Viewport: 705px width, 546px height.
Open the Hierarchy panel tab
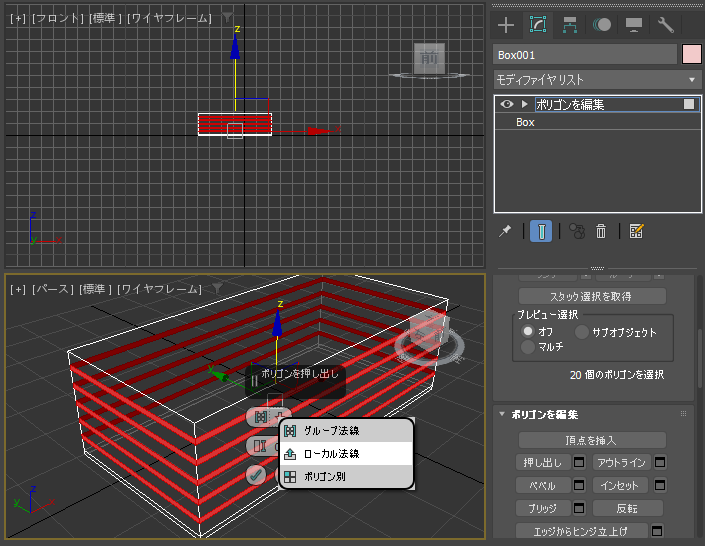click(570, 25)
